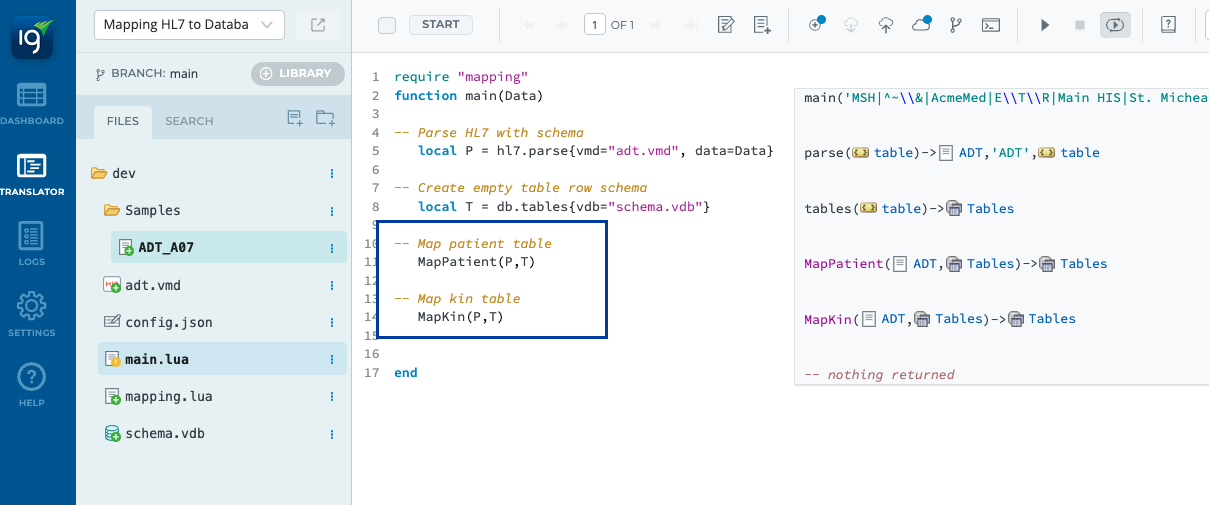This screenshot has width=1209, height=505.
Task: Switch to the SEARCH tab
Action: (x=189, y=121)
